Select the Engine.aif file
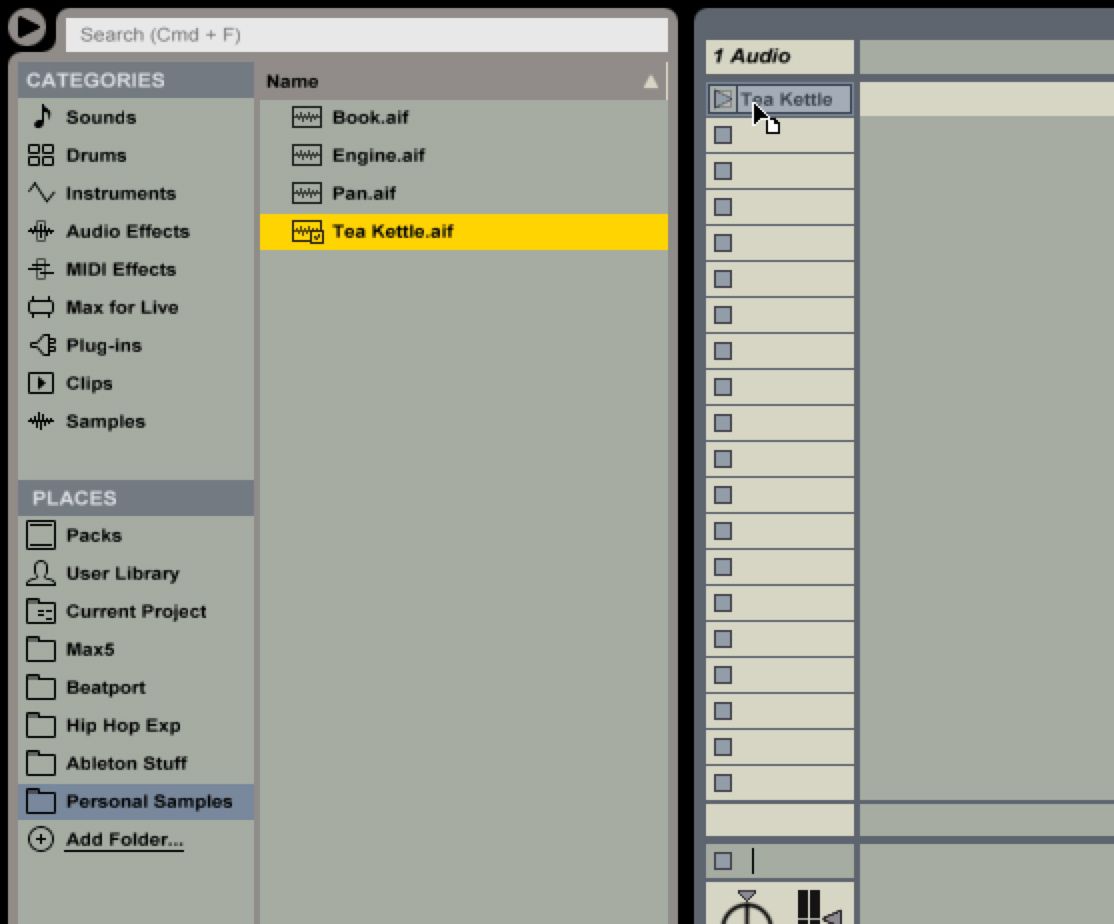 pyautogui.click(x=464, y=155)
